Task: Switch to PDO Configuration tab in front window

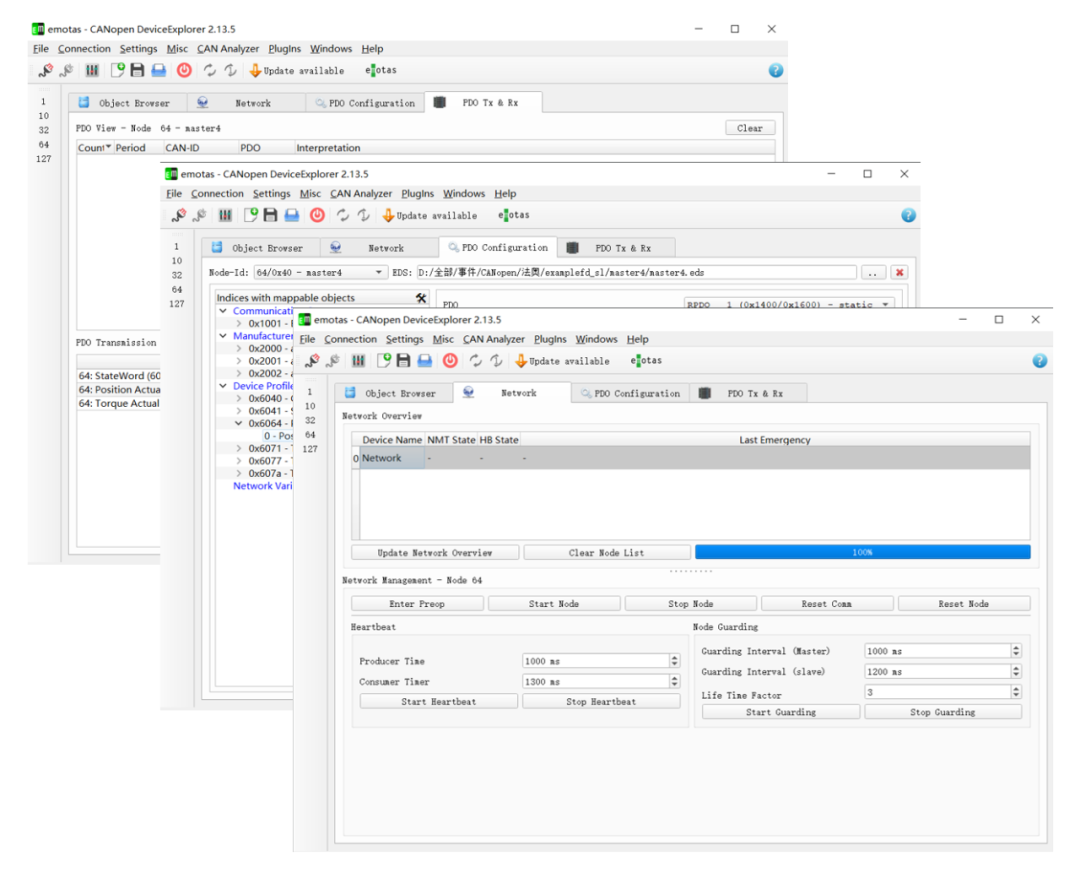Action: 630,393
